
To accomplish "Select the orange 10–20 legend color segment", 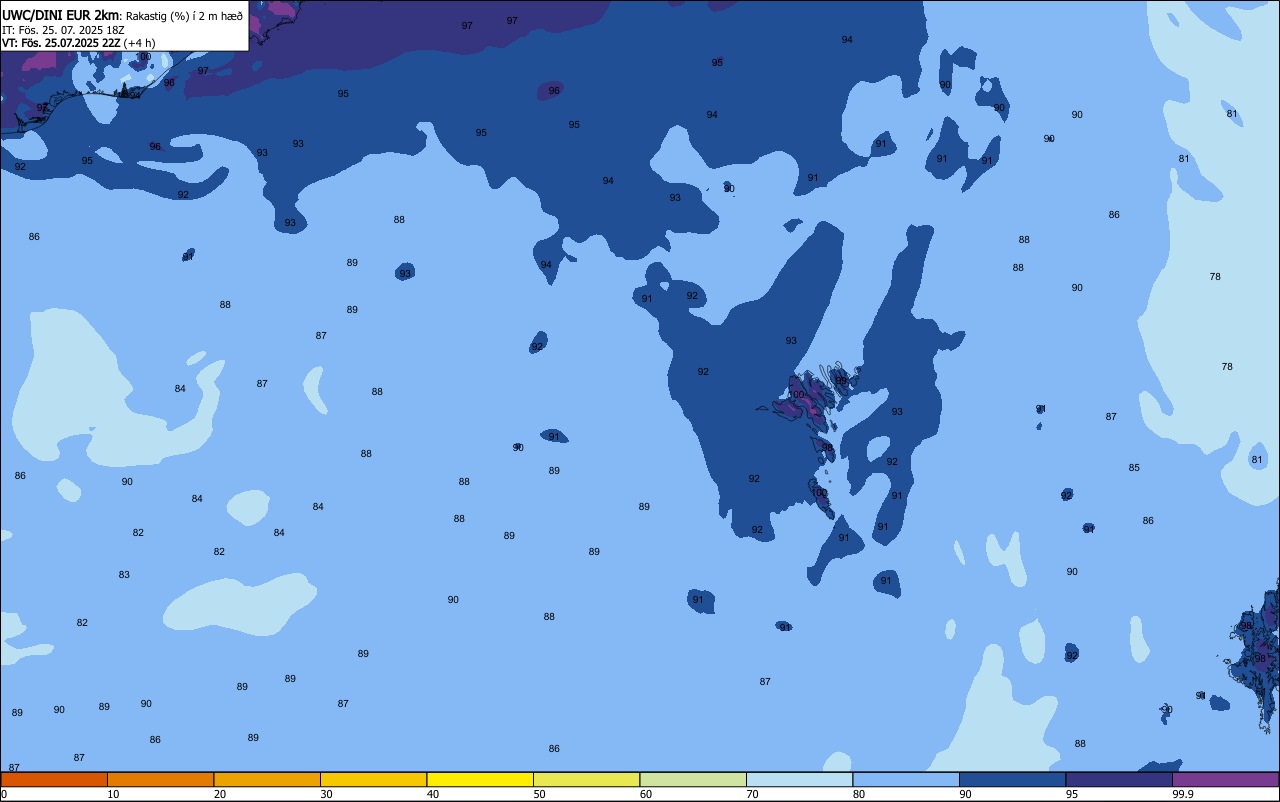I will pyautogui.click(x=160, y=779).
